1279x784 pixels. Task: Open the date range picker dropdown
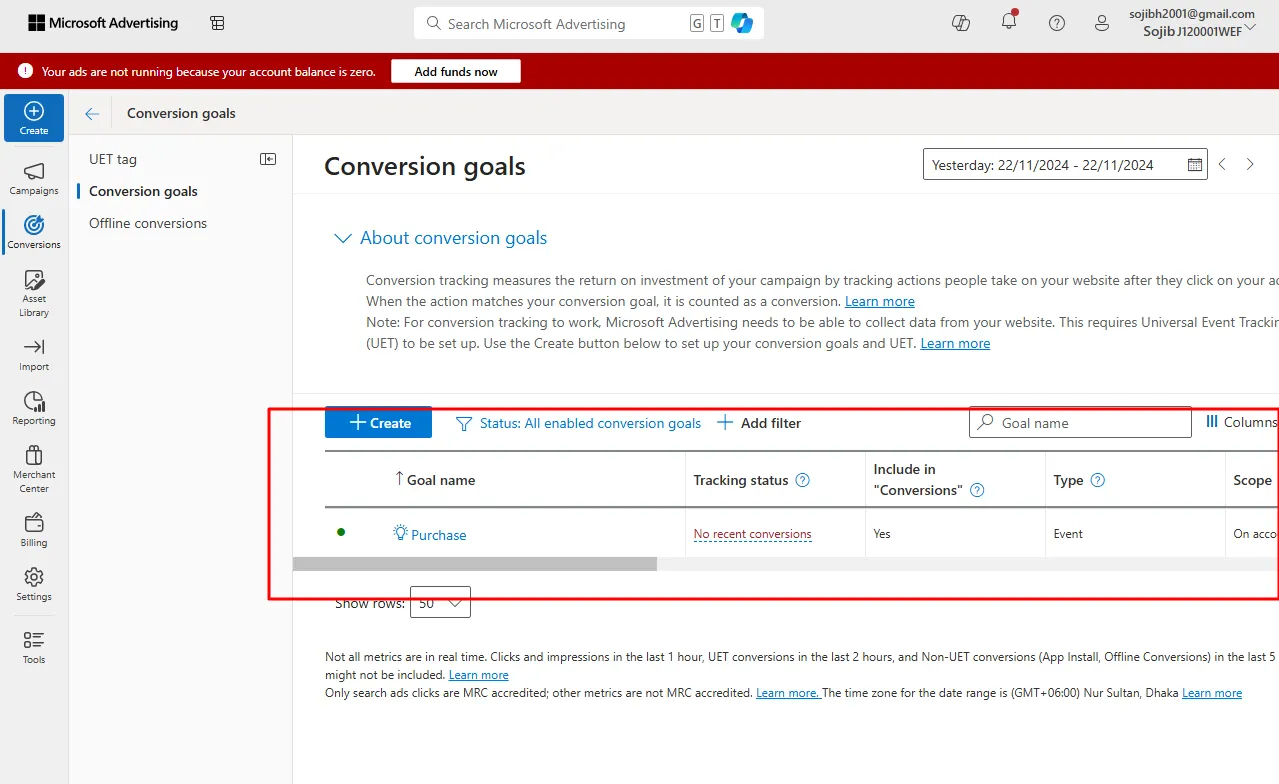[x=1065, y=165]
